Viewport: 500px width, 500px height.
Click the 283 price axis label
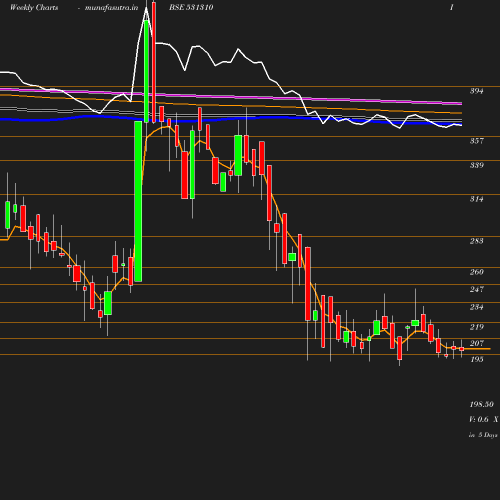coord(476,241)
